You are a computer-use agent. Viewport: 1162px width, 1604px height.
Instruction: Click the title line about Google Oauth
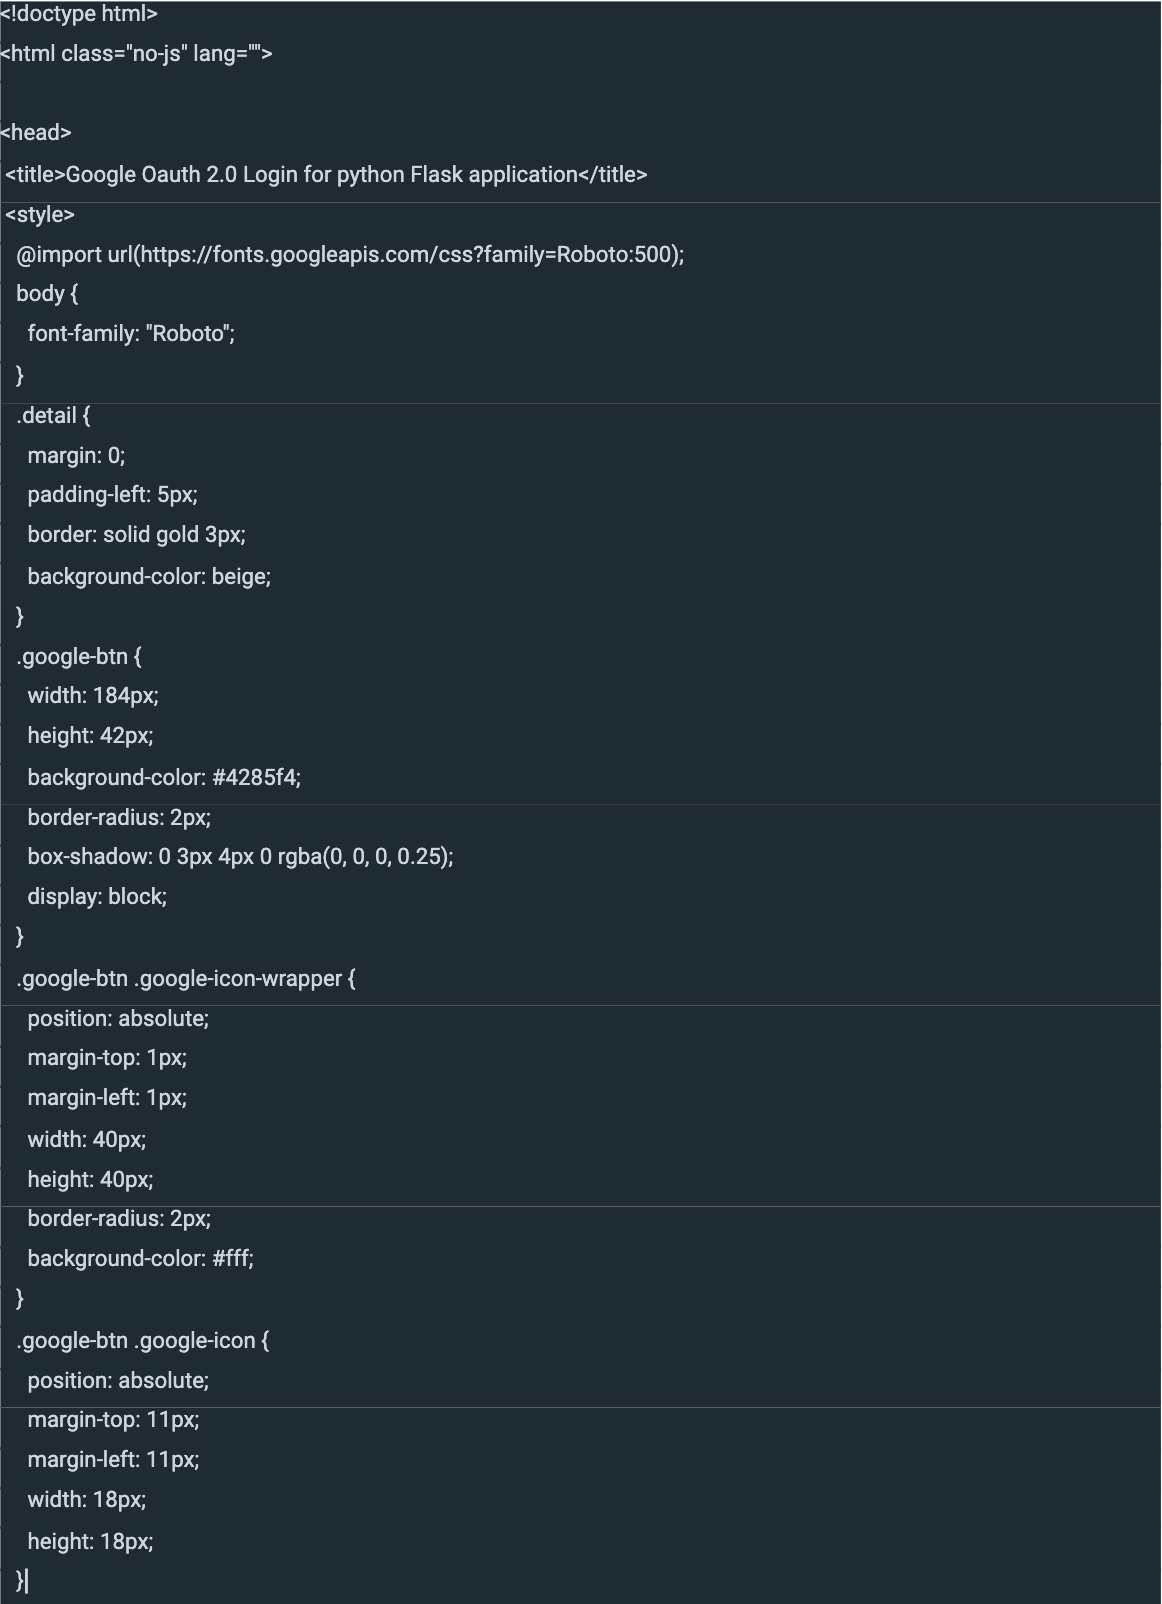[326, 175]
